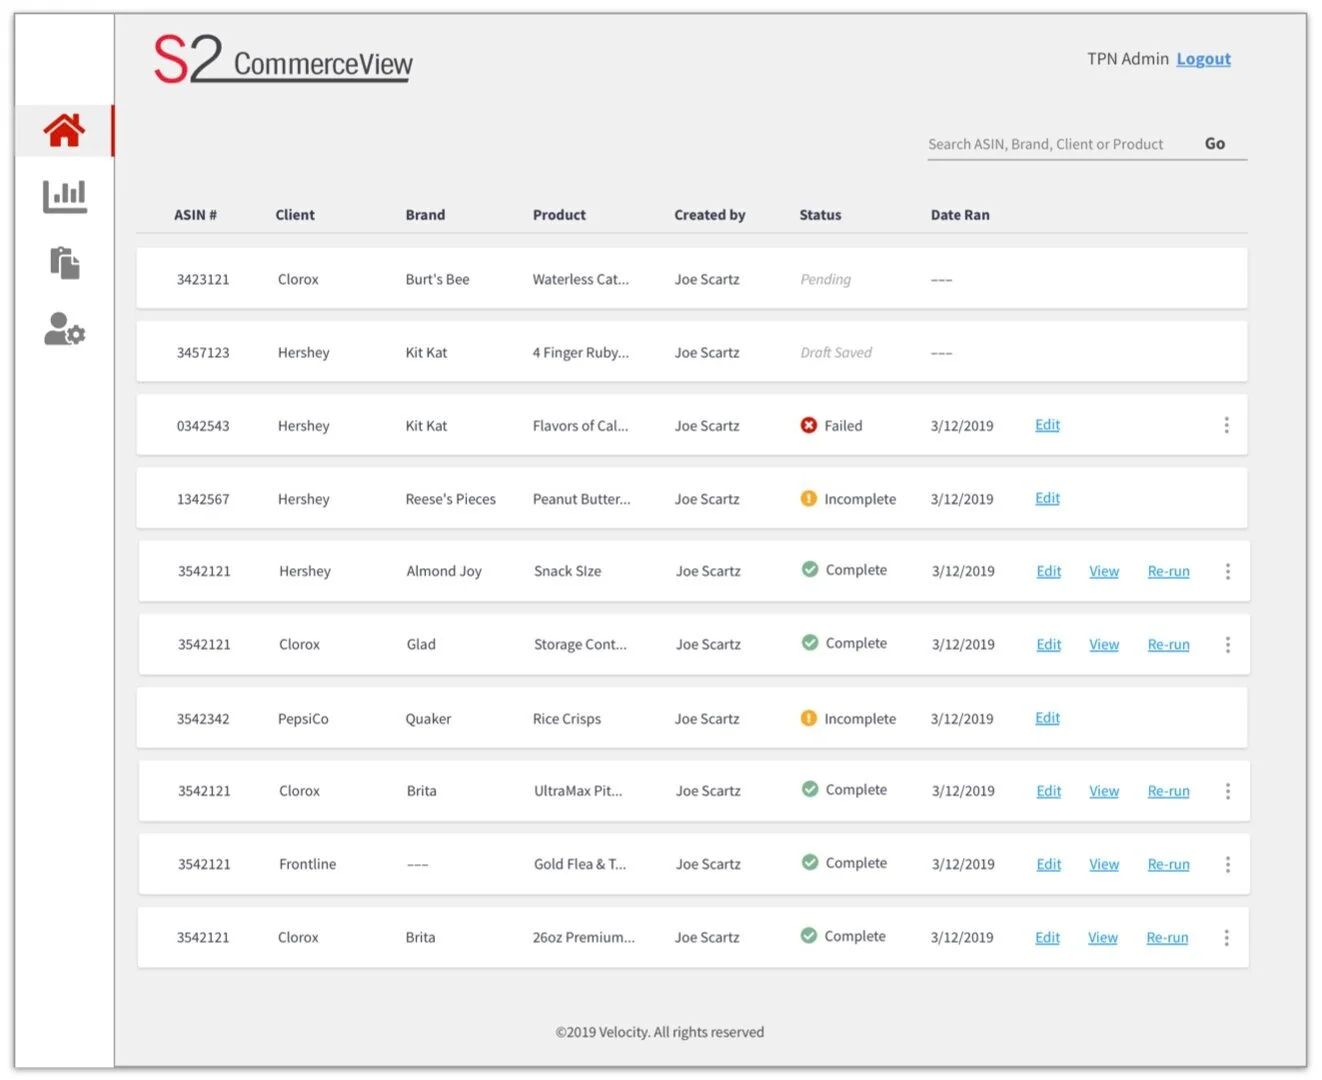The width and height of the screenshot is (1322, 1080).
Task: Sort by the Status column header
Action: [820, 214]
